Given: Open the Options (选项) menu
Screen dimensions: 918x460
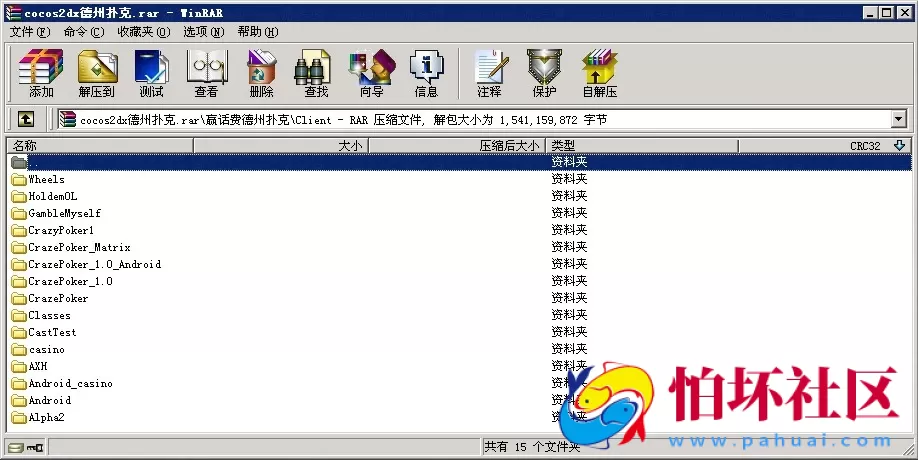Looking at the screenshot, I should click(204, 32).
